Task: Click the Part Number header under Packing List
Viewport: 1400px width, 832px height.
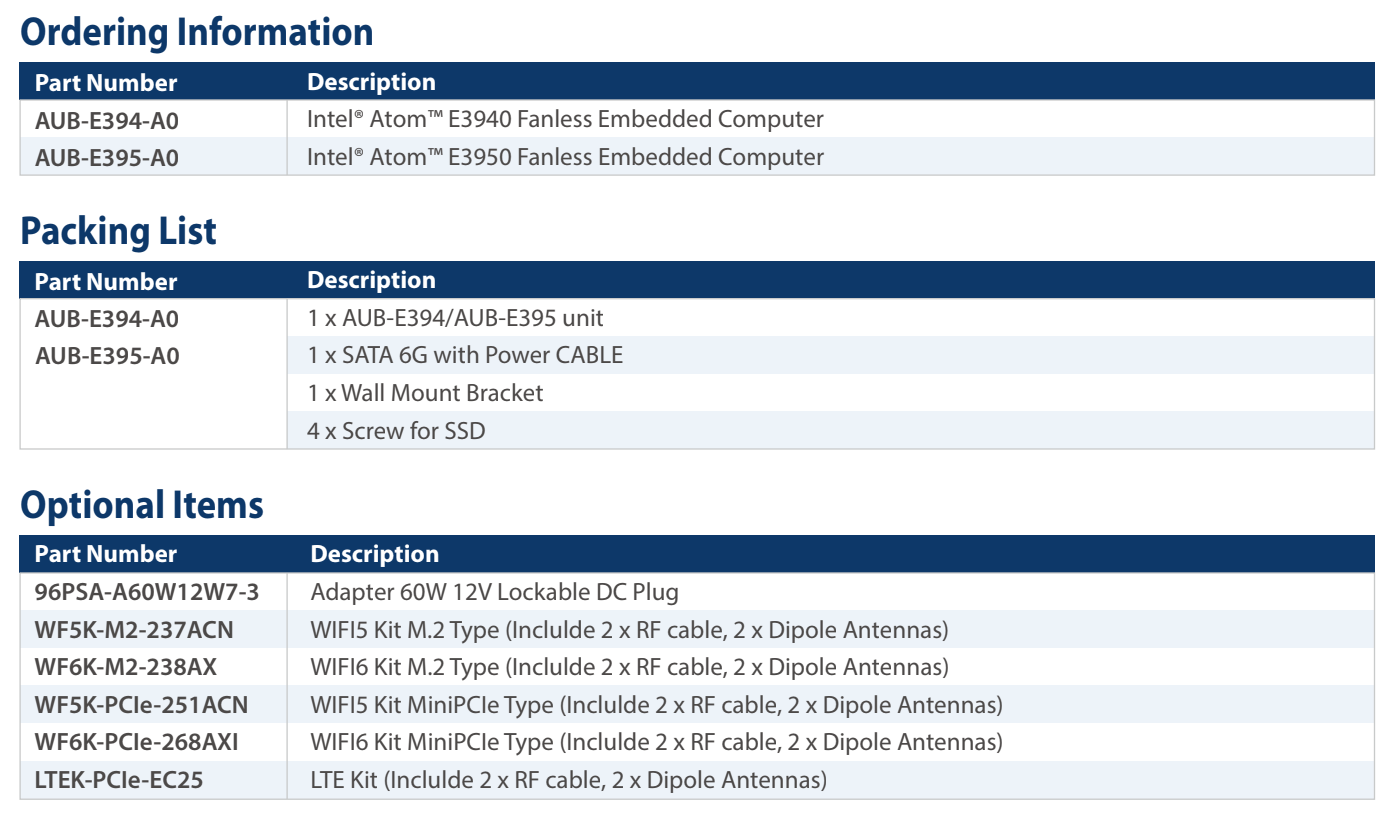Action: click(106, 282)
